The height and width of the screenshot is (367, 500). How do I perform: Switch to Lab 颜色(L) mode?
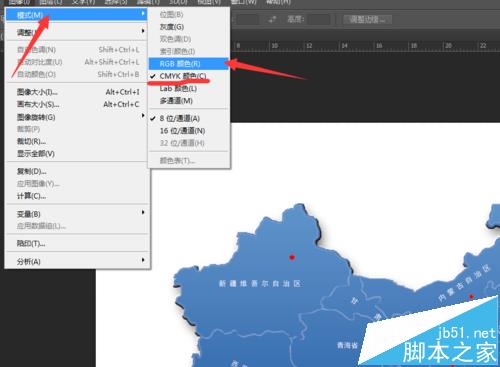[x=189, y=88]
